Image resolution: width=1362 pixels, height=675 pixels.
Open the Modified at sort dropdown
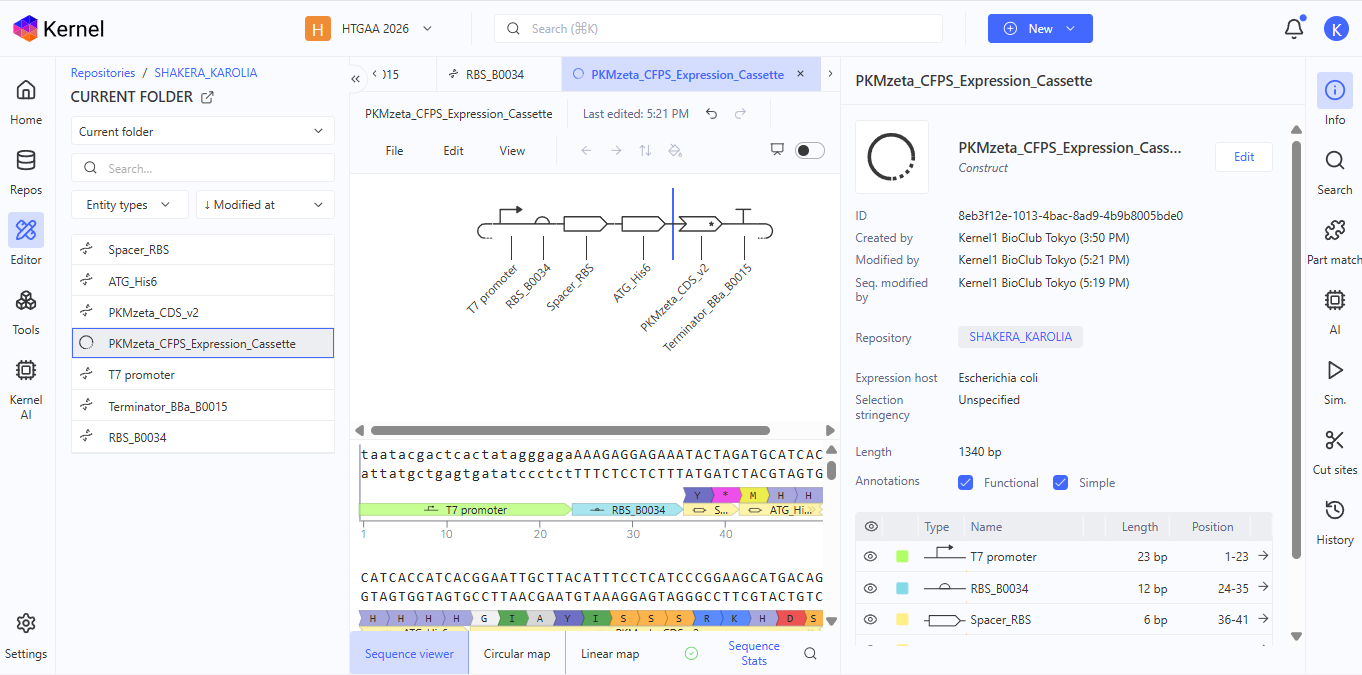[x=265, y=205]
